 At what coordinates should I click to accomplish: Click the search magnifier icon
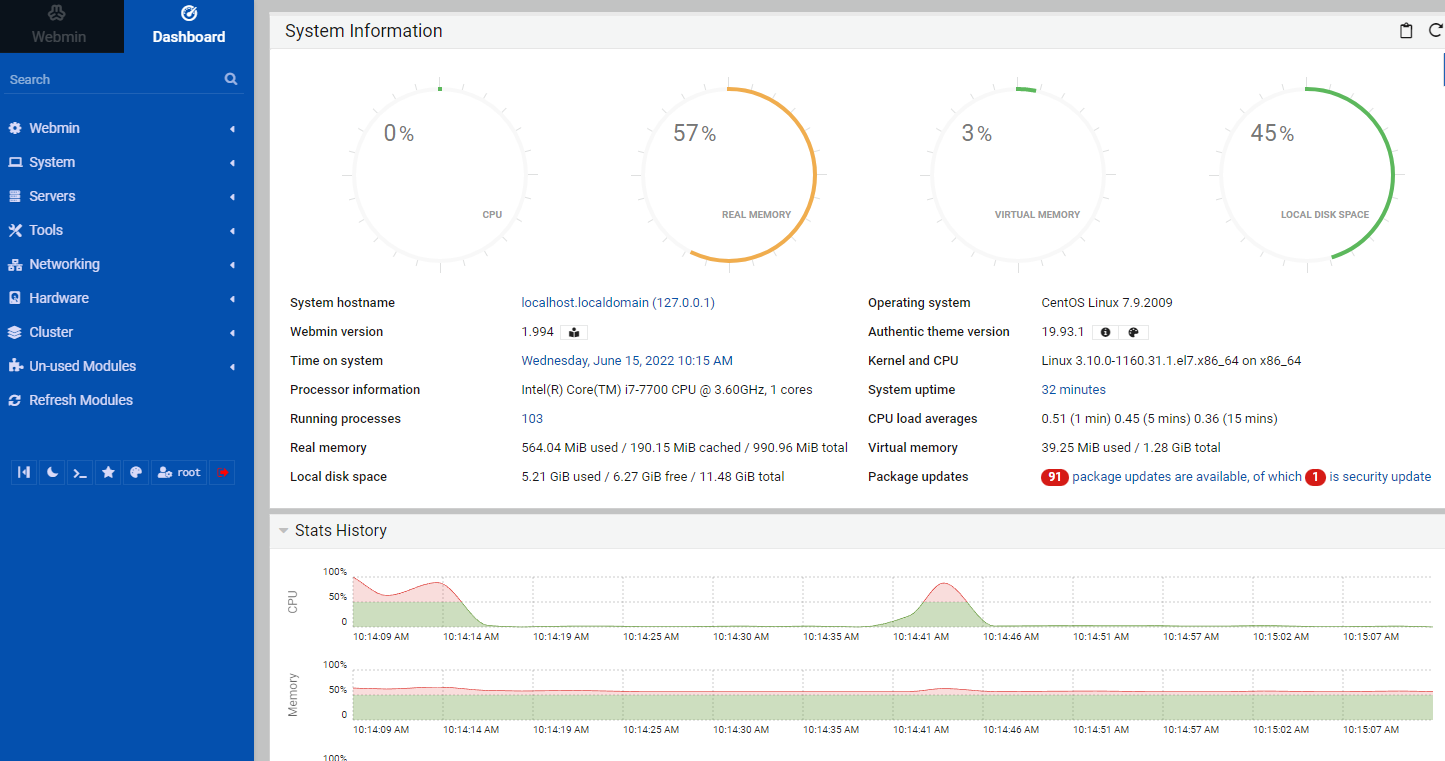[231, 79]
